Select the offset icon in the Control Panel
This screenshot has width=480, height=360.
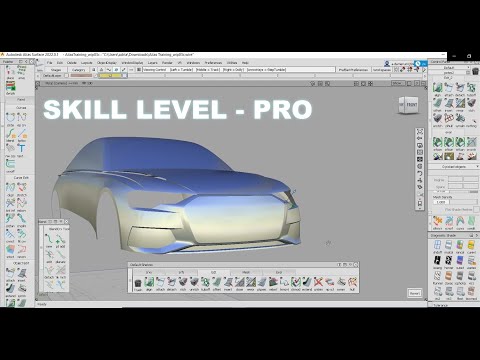click(x=438, y=103)
